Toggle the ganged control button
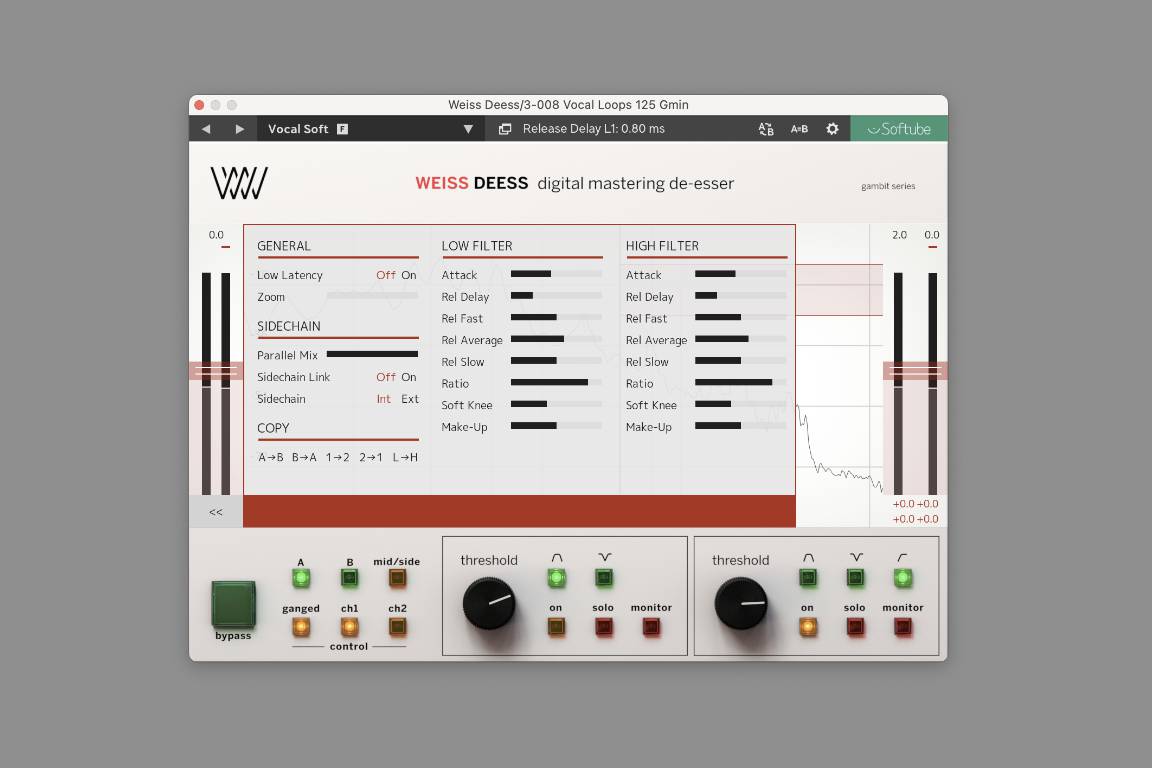The image size is (1152, 768). point(301,627)
